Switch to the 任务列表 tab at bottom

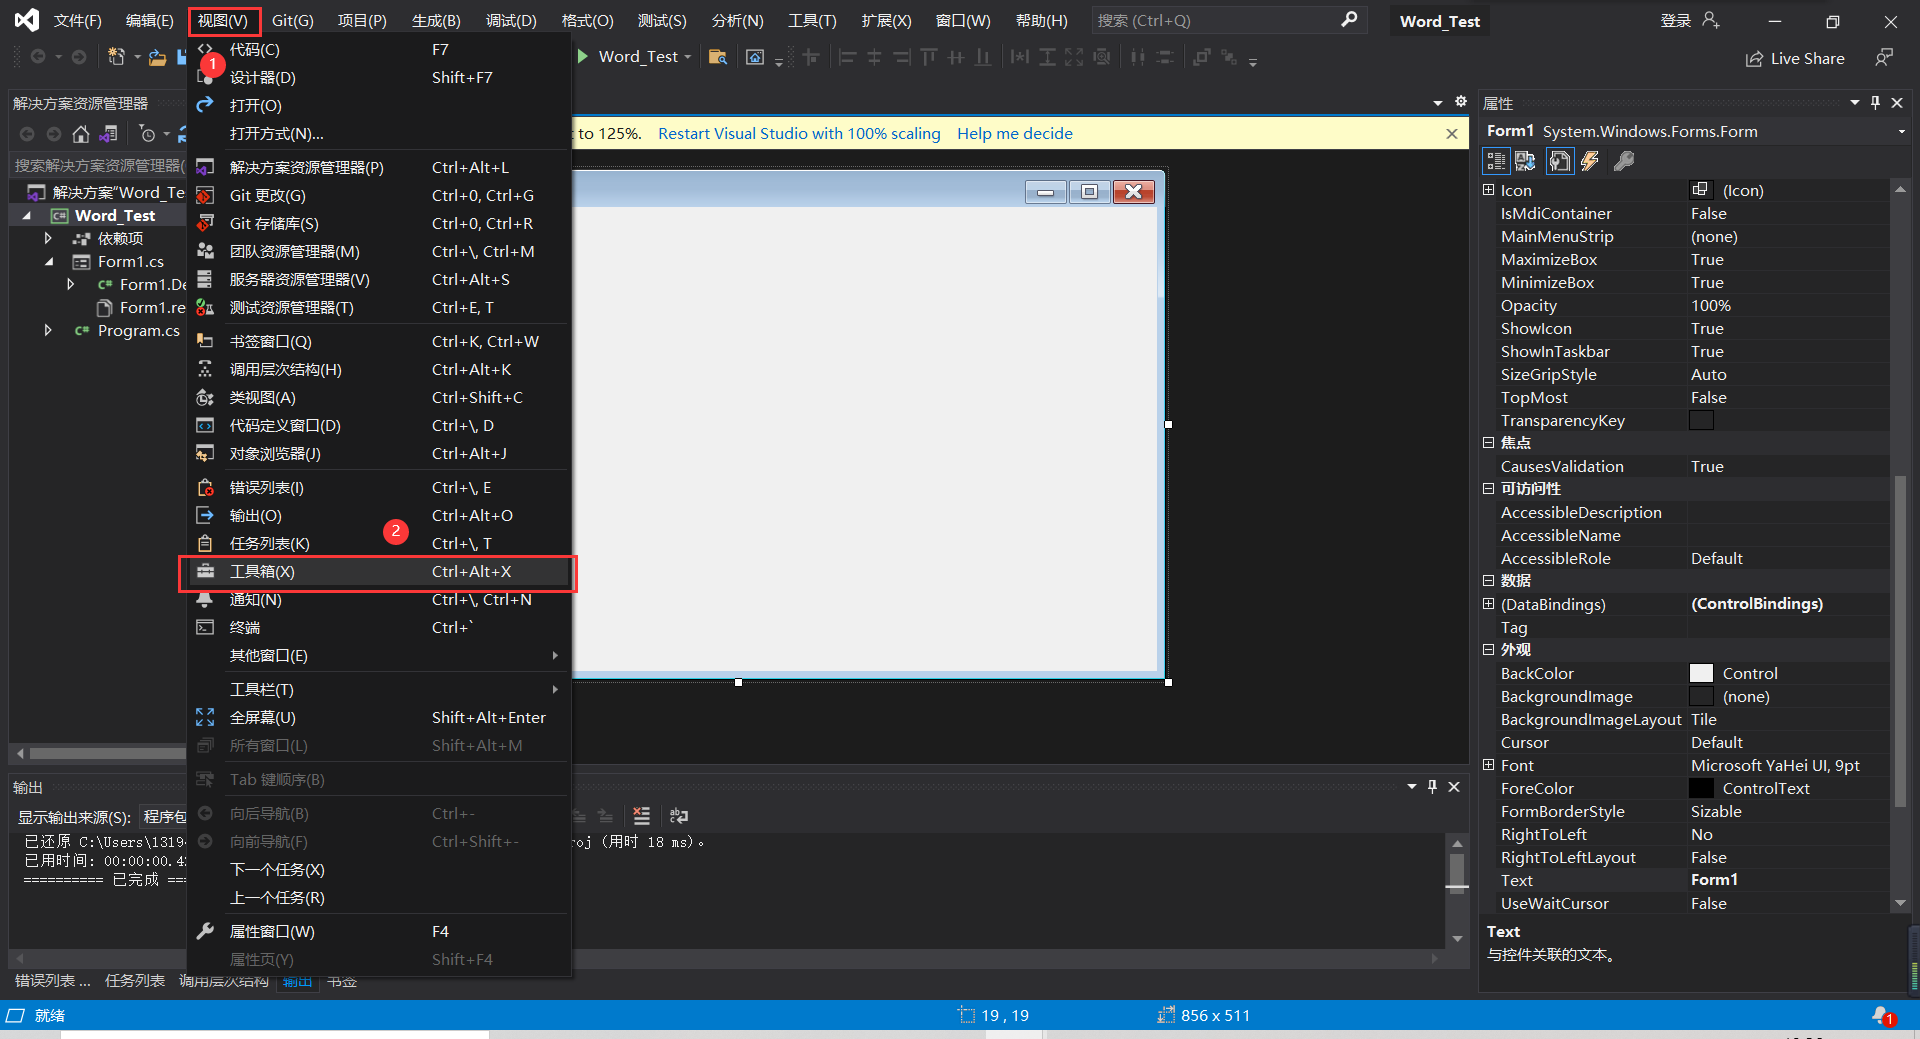[135, 981]
